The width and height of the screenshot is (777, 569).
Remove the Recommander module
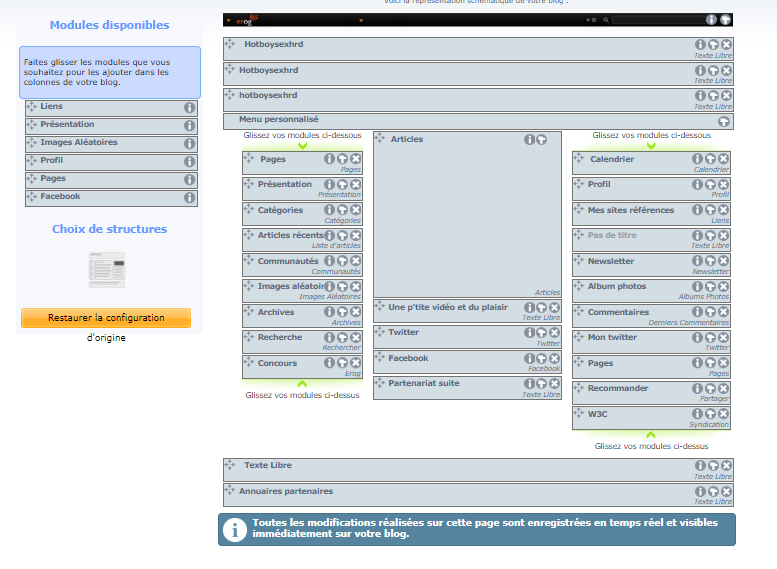click(x=723, y=389)
